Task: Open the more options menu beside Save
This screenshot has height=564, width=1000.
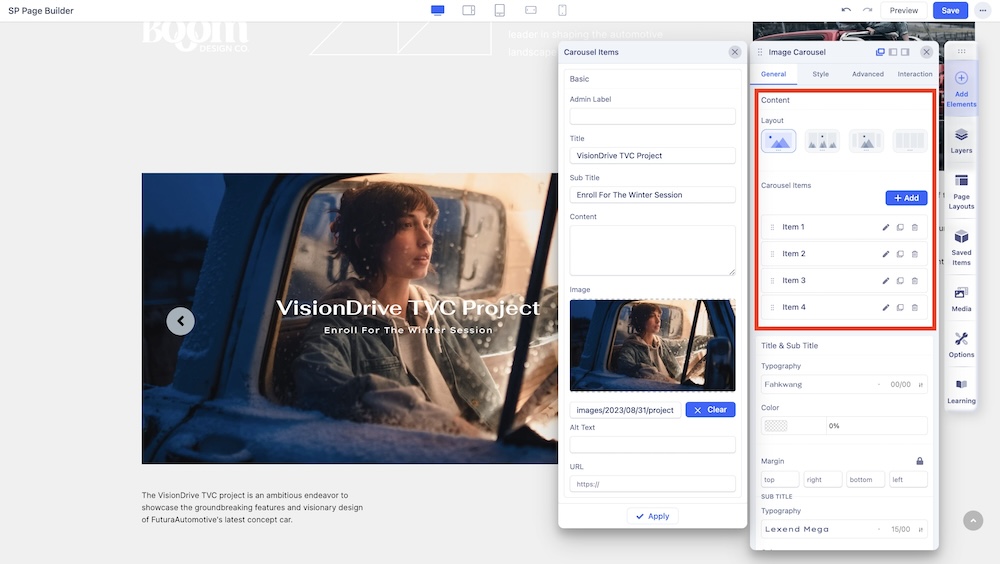Action: coord(984,10)
